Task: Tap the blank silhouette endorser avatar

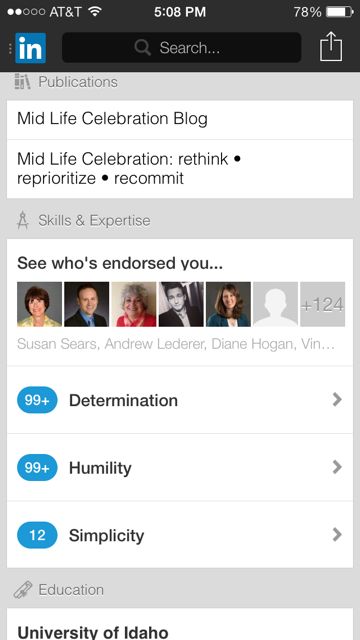Action: coord(276,304)
